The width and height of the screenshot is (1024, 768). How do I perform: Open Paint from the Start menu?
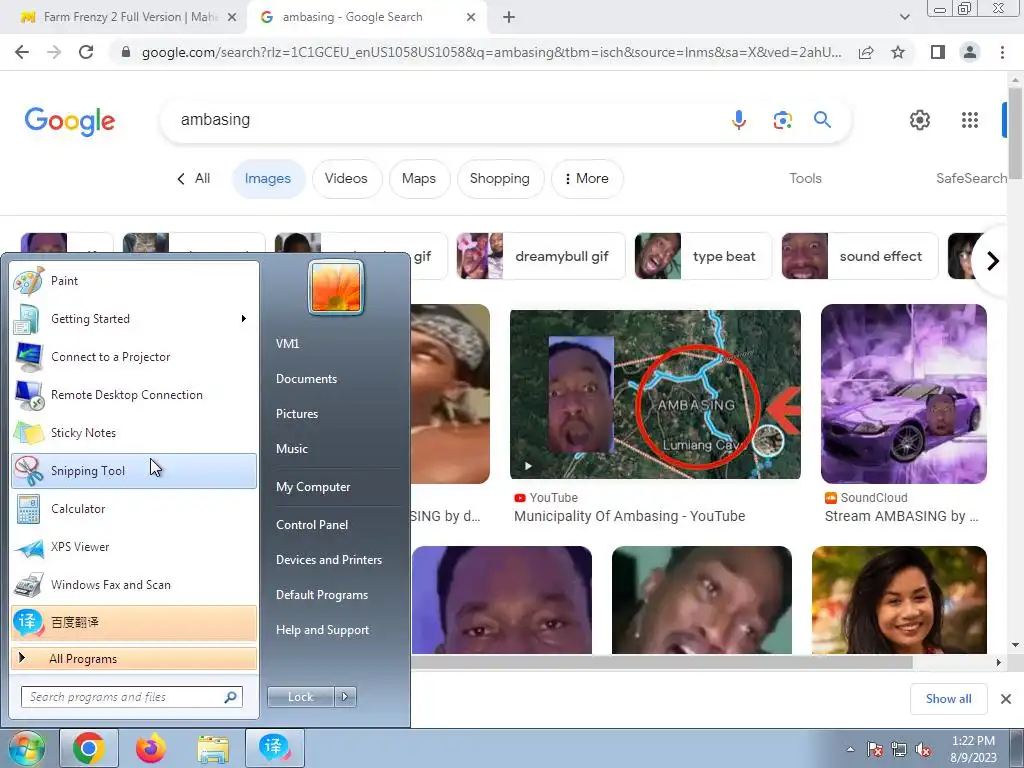pyautogui.click(x=134, y=281)
